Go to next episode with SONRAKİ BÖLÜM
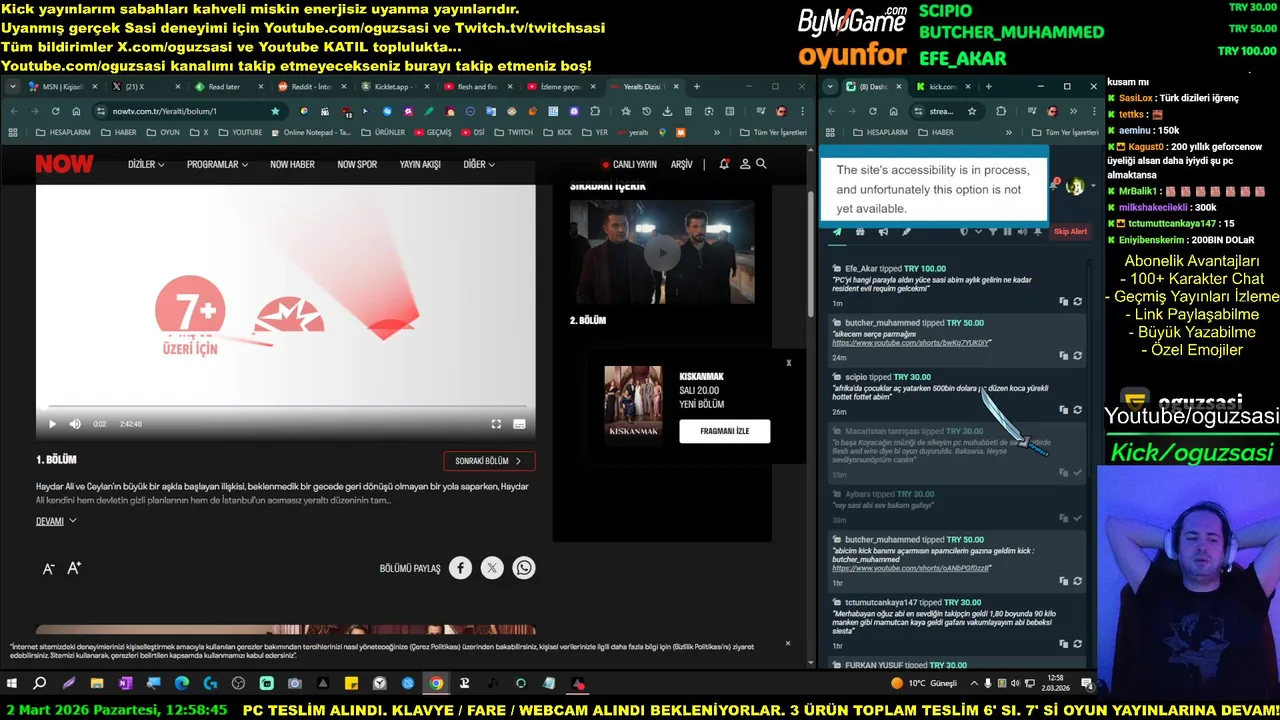1280x720 pixels. pyautogui.click(x=489, y=461)
